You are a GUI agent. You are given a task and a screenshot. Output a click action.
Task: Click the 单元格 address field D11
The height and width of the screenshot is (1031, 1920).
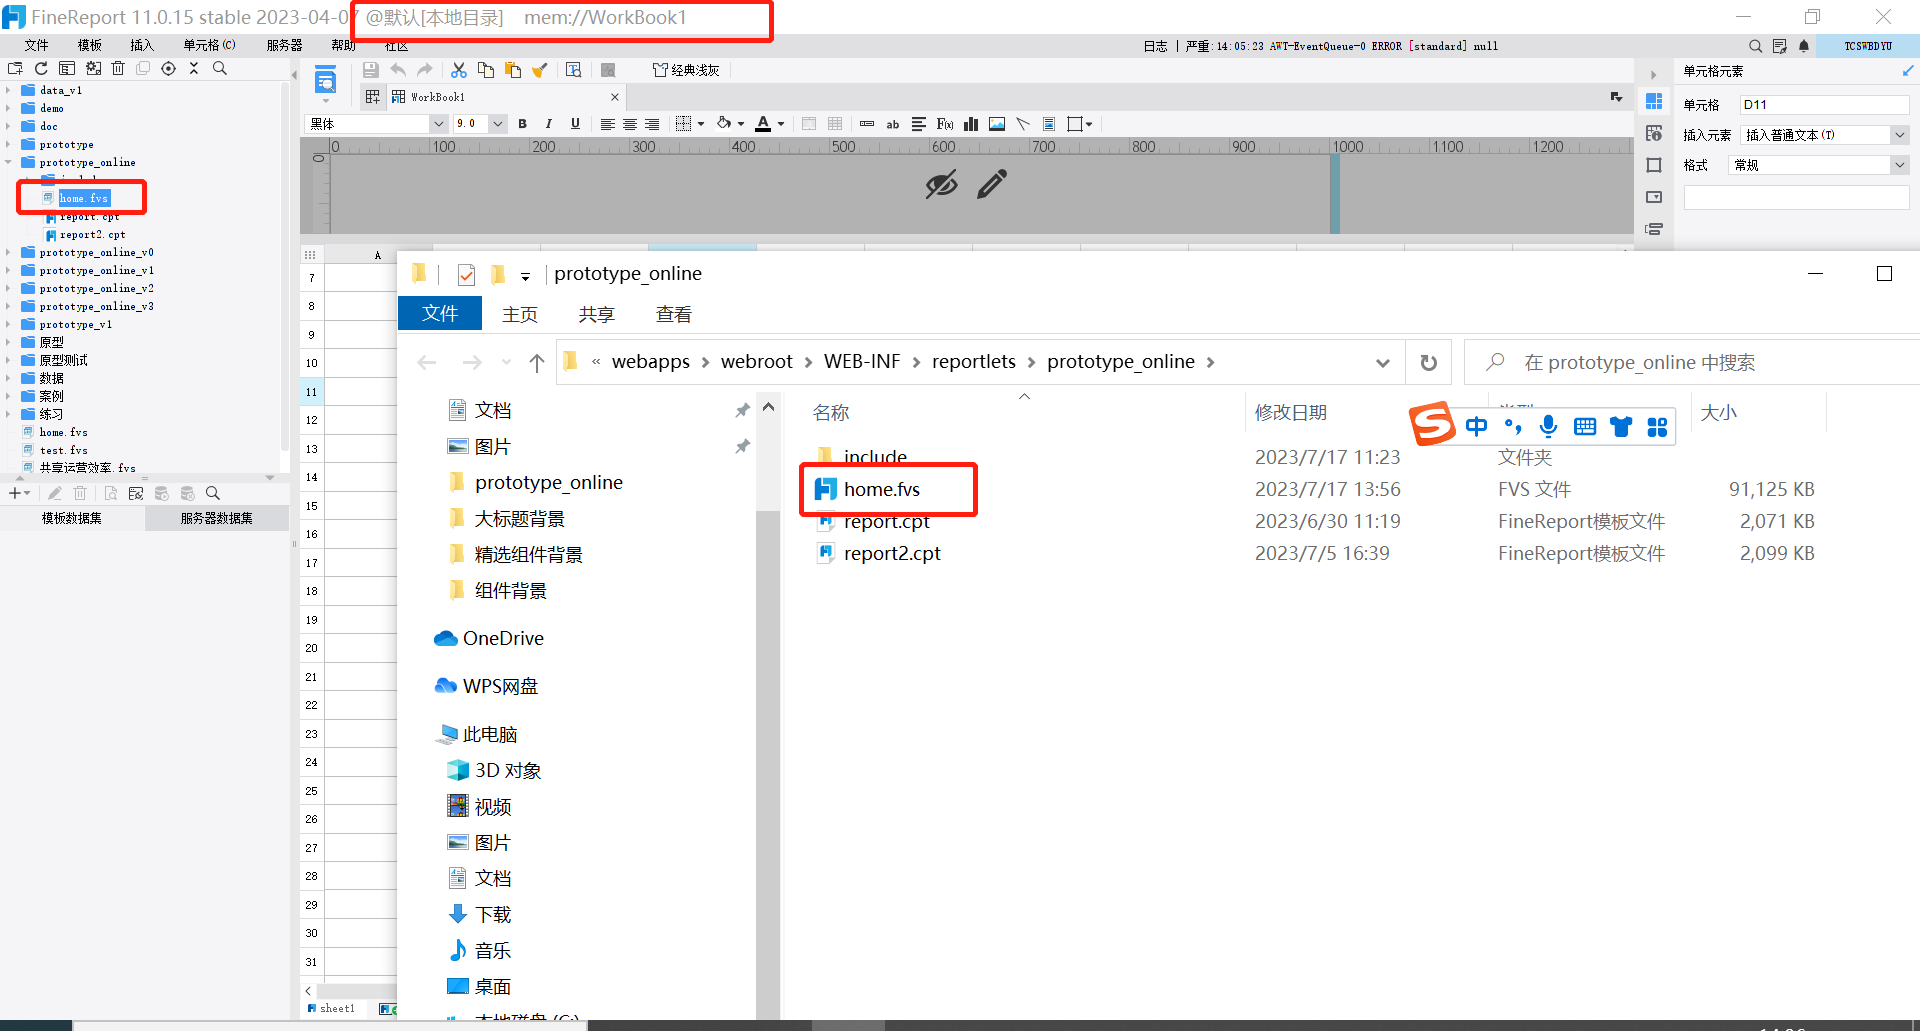point(1825,104)
